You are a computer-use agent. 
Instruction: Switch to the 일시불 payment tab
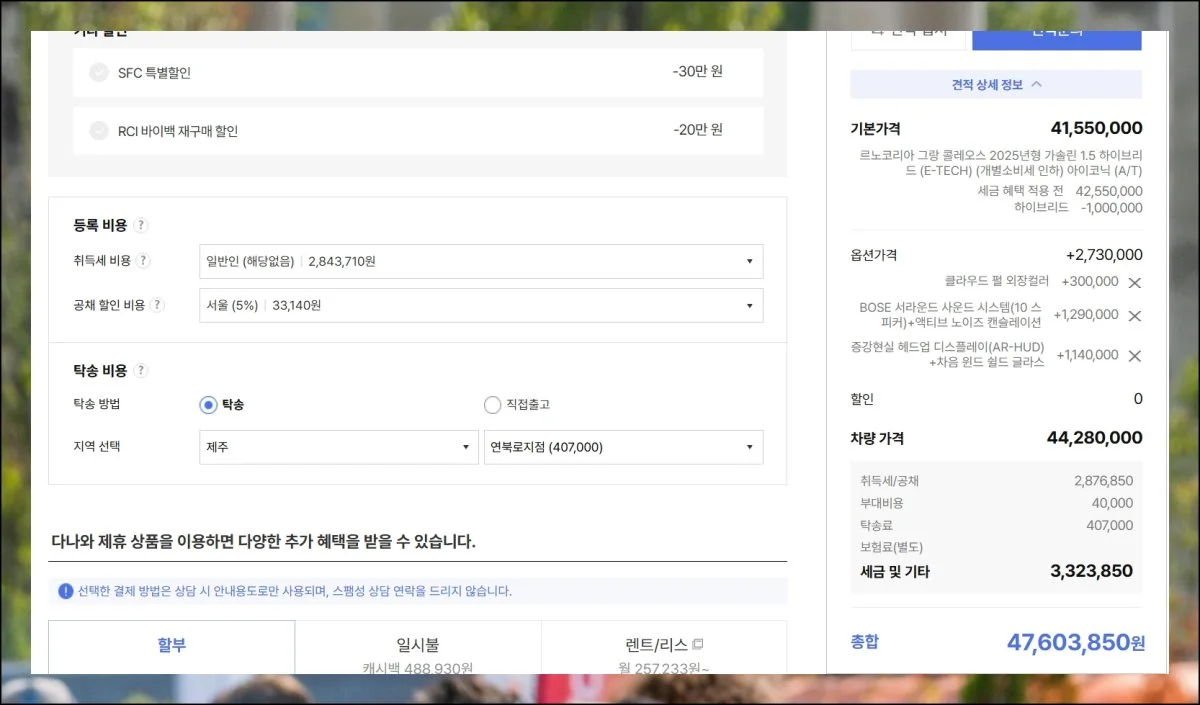pos(418,646)
